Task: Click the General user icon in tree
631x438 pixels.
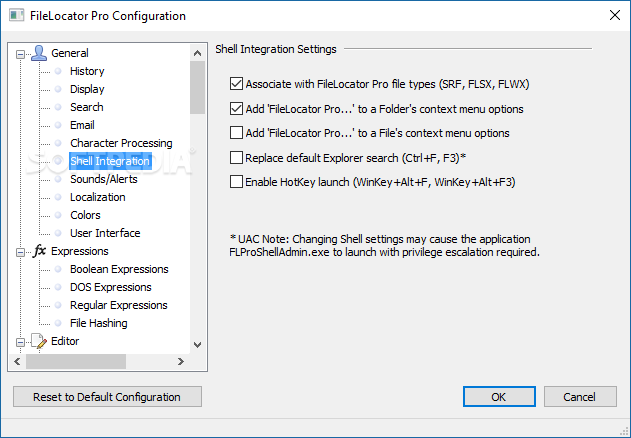Action: coord(39,53)
